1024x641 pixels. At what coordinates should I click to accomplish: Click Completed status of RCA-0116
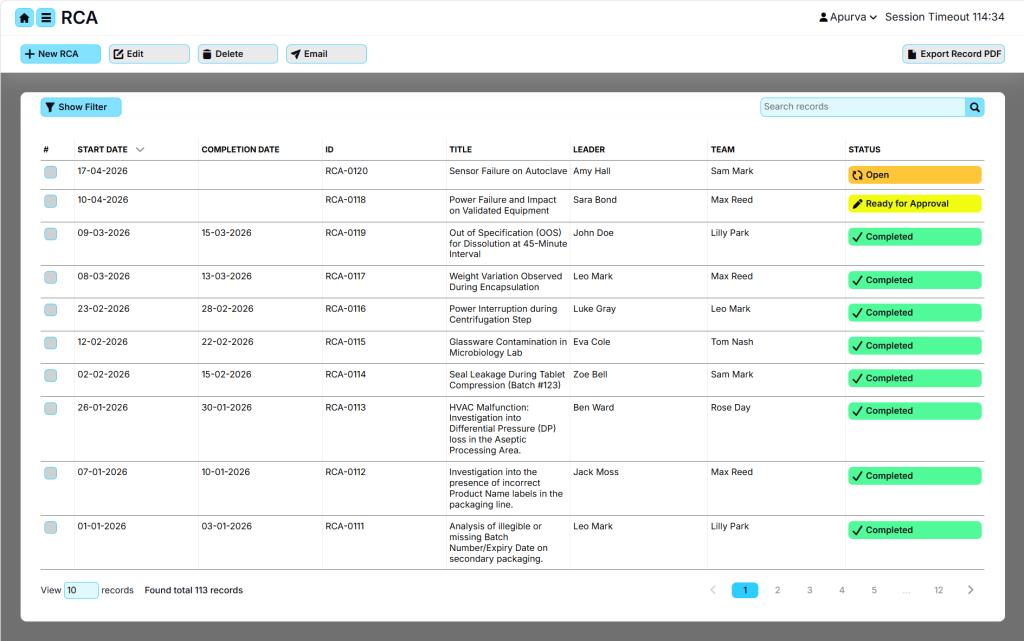[x=914, y=313]
